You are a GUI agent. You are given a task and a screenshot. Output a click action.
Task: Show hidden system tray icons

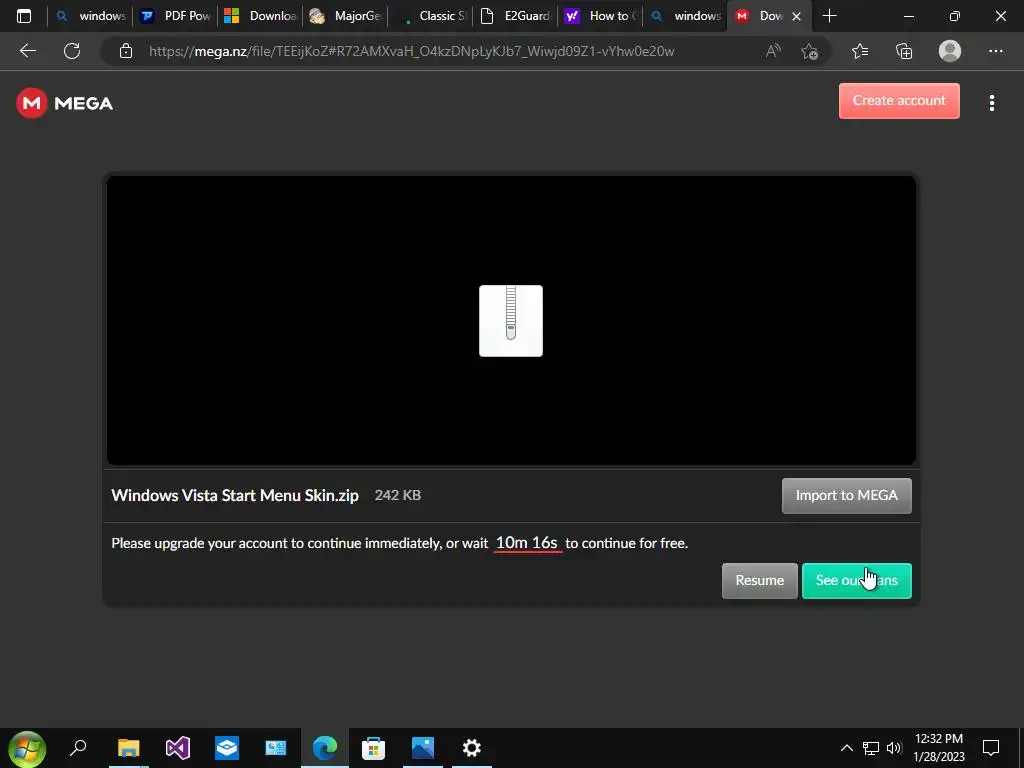point(846,748)
